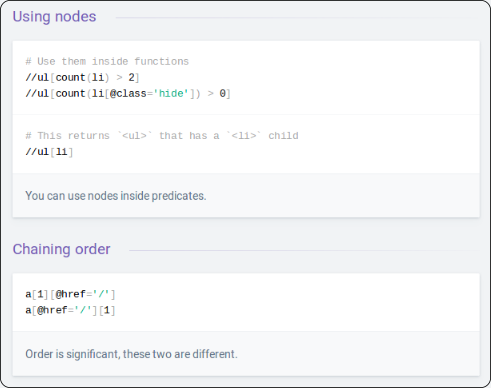Image resolution: width=491 pixels, height=388 pixels.
Task: Select the code line '//ul[count(li) > 2]'
Action: click(82, 78)
